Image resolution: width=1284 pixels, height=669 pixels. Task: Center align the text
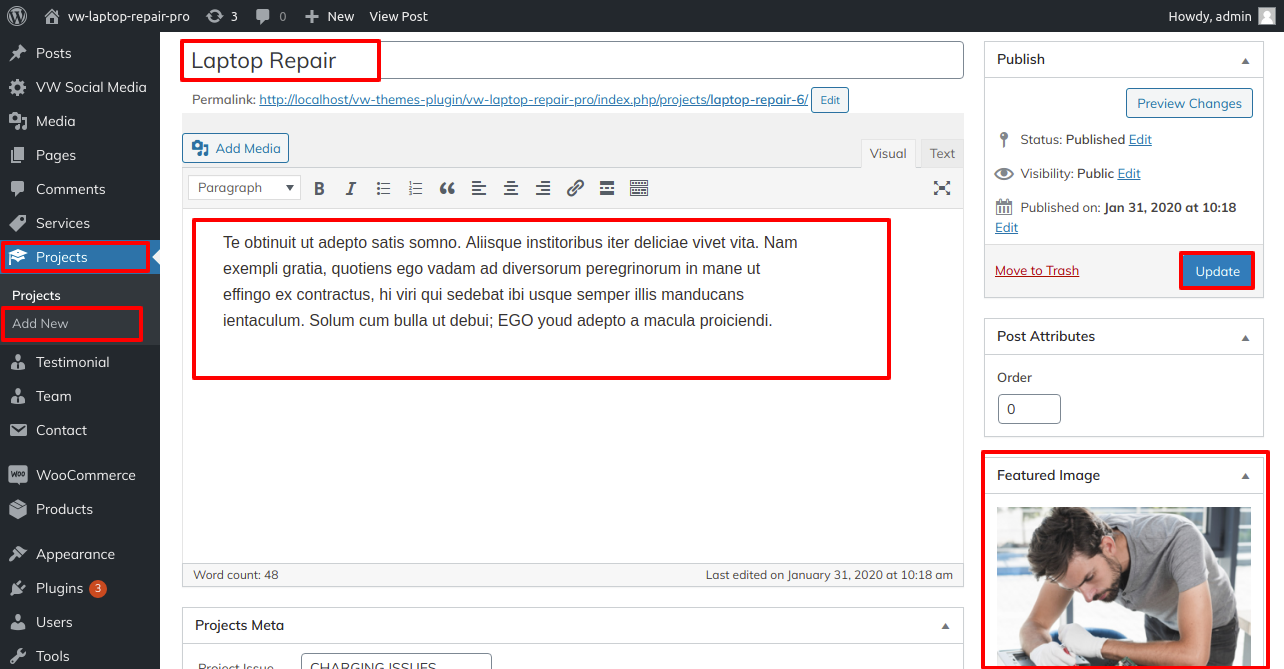tap(511, 188)
